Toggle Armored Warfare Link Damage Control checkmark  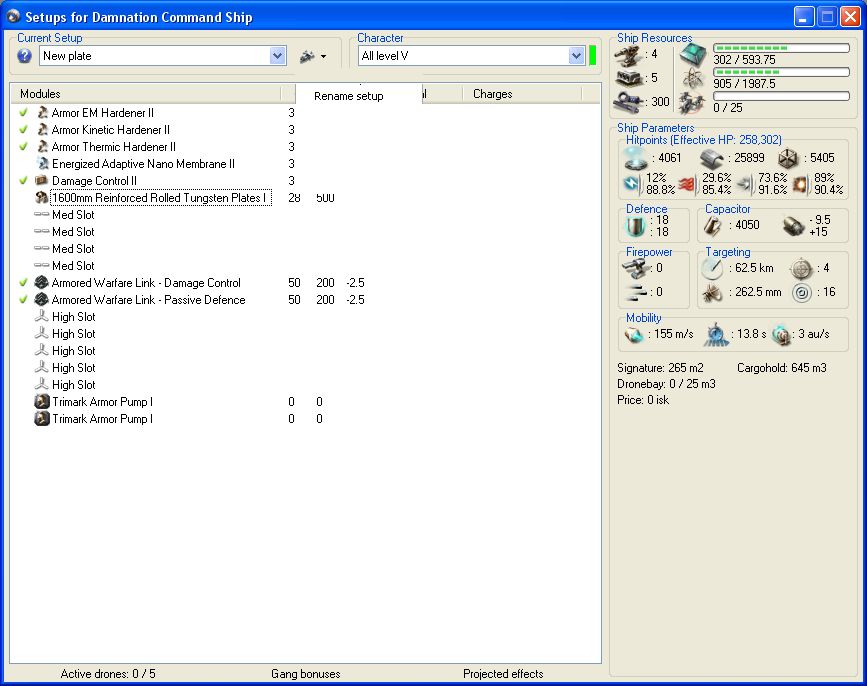(x=23, y=283)
